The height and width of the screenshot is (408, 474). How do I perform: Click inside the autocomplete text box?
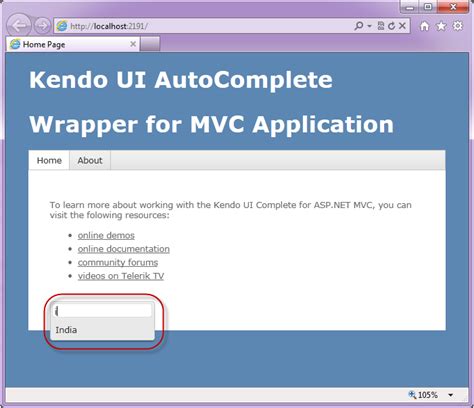pyautogui.click(x=103, y=311)
